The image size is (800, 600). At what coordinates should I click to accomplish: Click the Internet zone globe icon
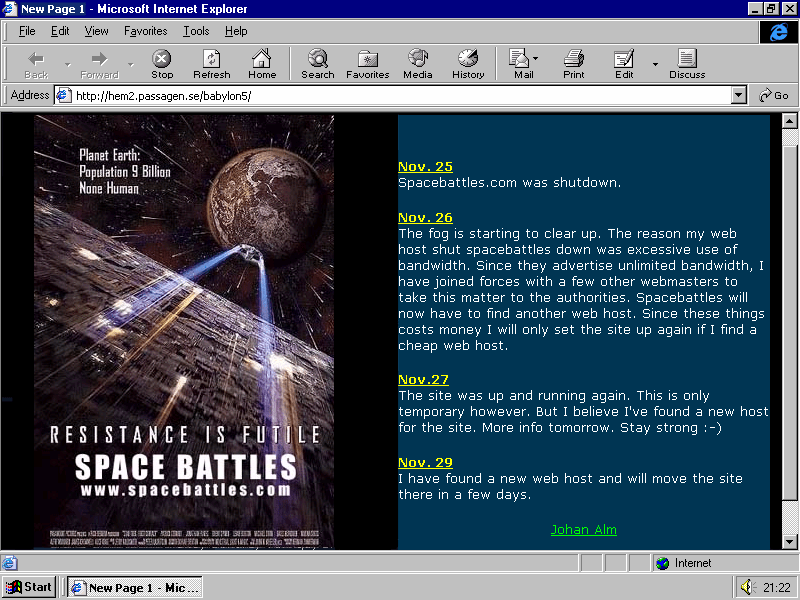(662, 563)
